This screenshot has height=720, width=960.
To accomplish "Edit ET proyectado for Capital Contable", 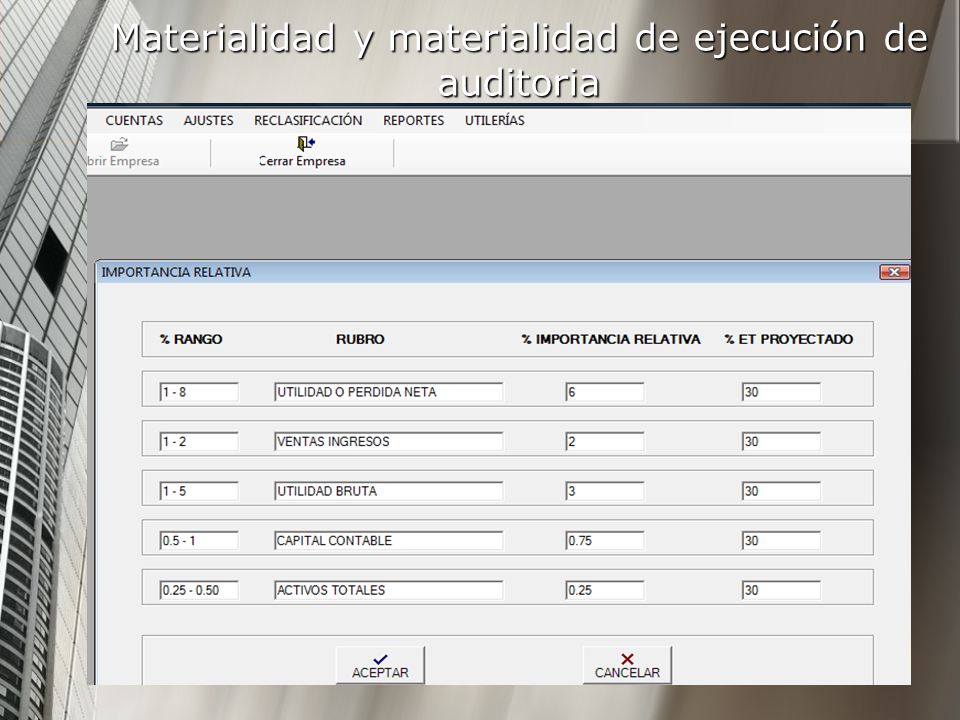I will (781, 541).
